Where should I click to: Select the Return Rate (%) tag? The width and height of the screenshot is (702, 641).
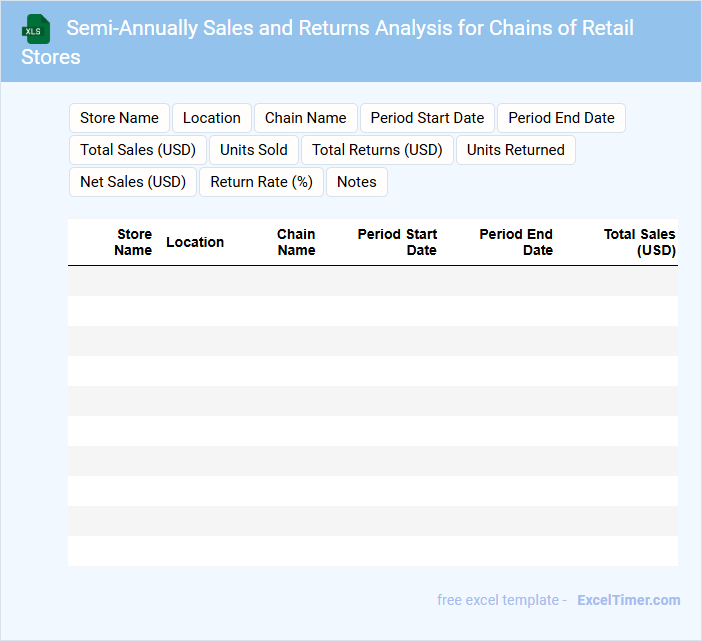coord(261,182)
